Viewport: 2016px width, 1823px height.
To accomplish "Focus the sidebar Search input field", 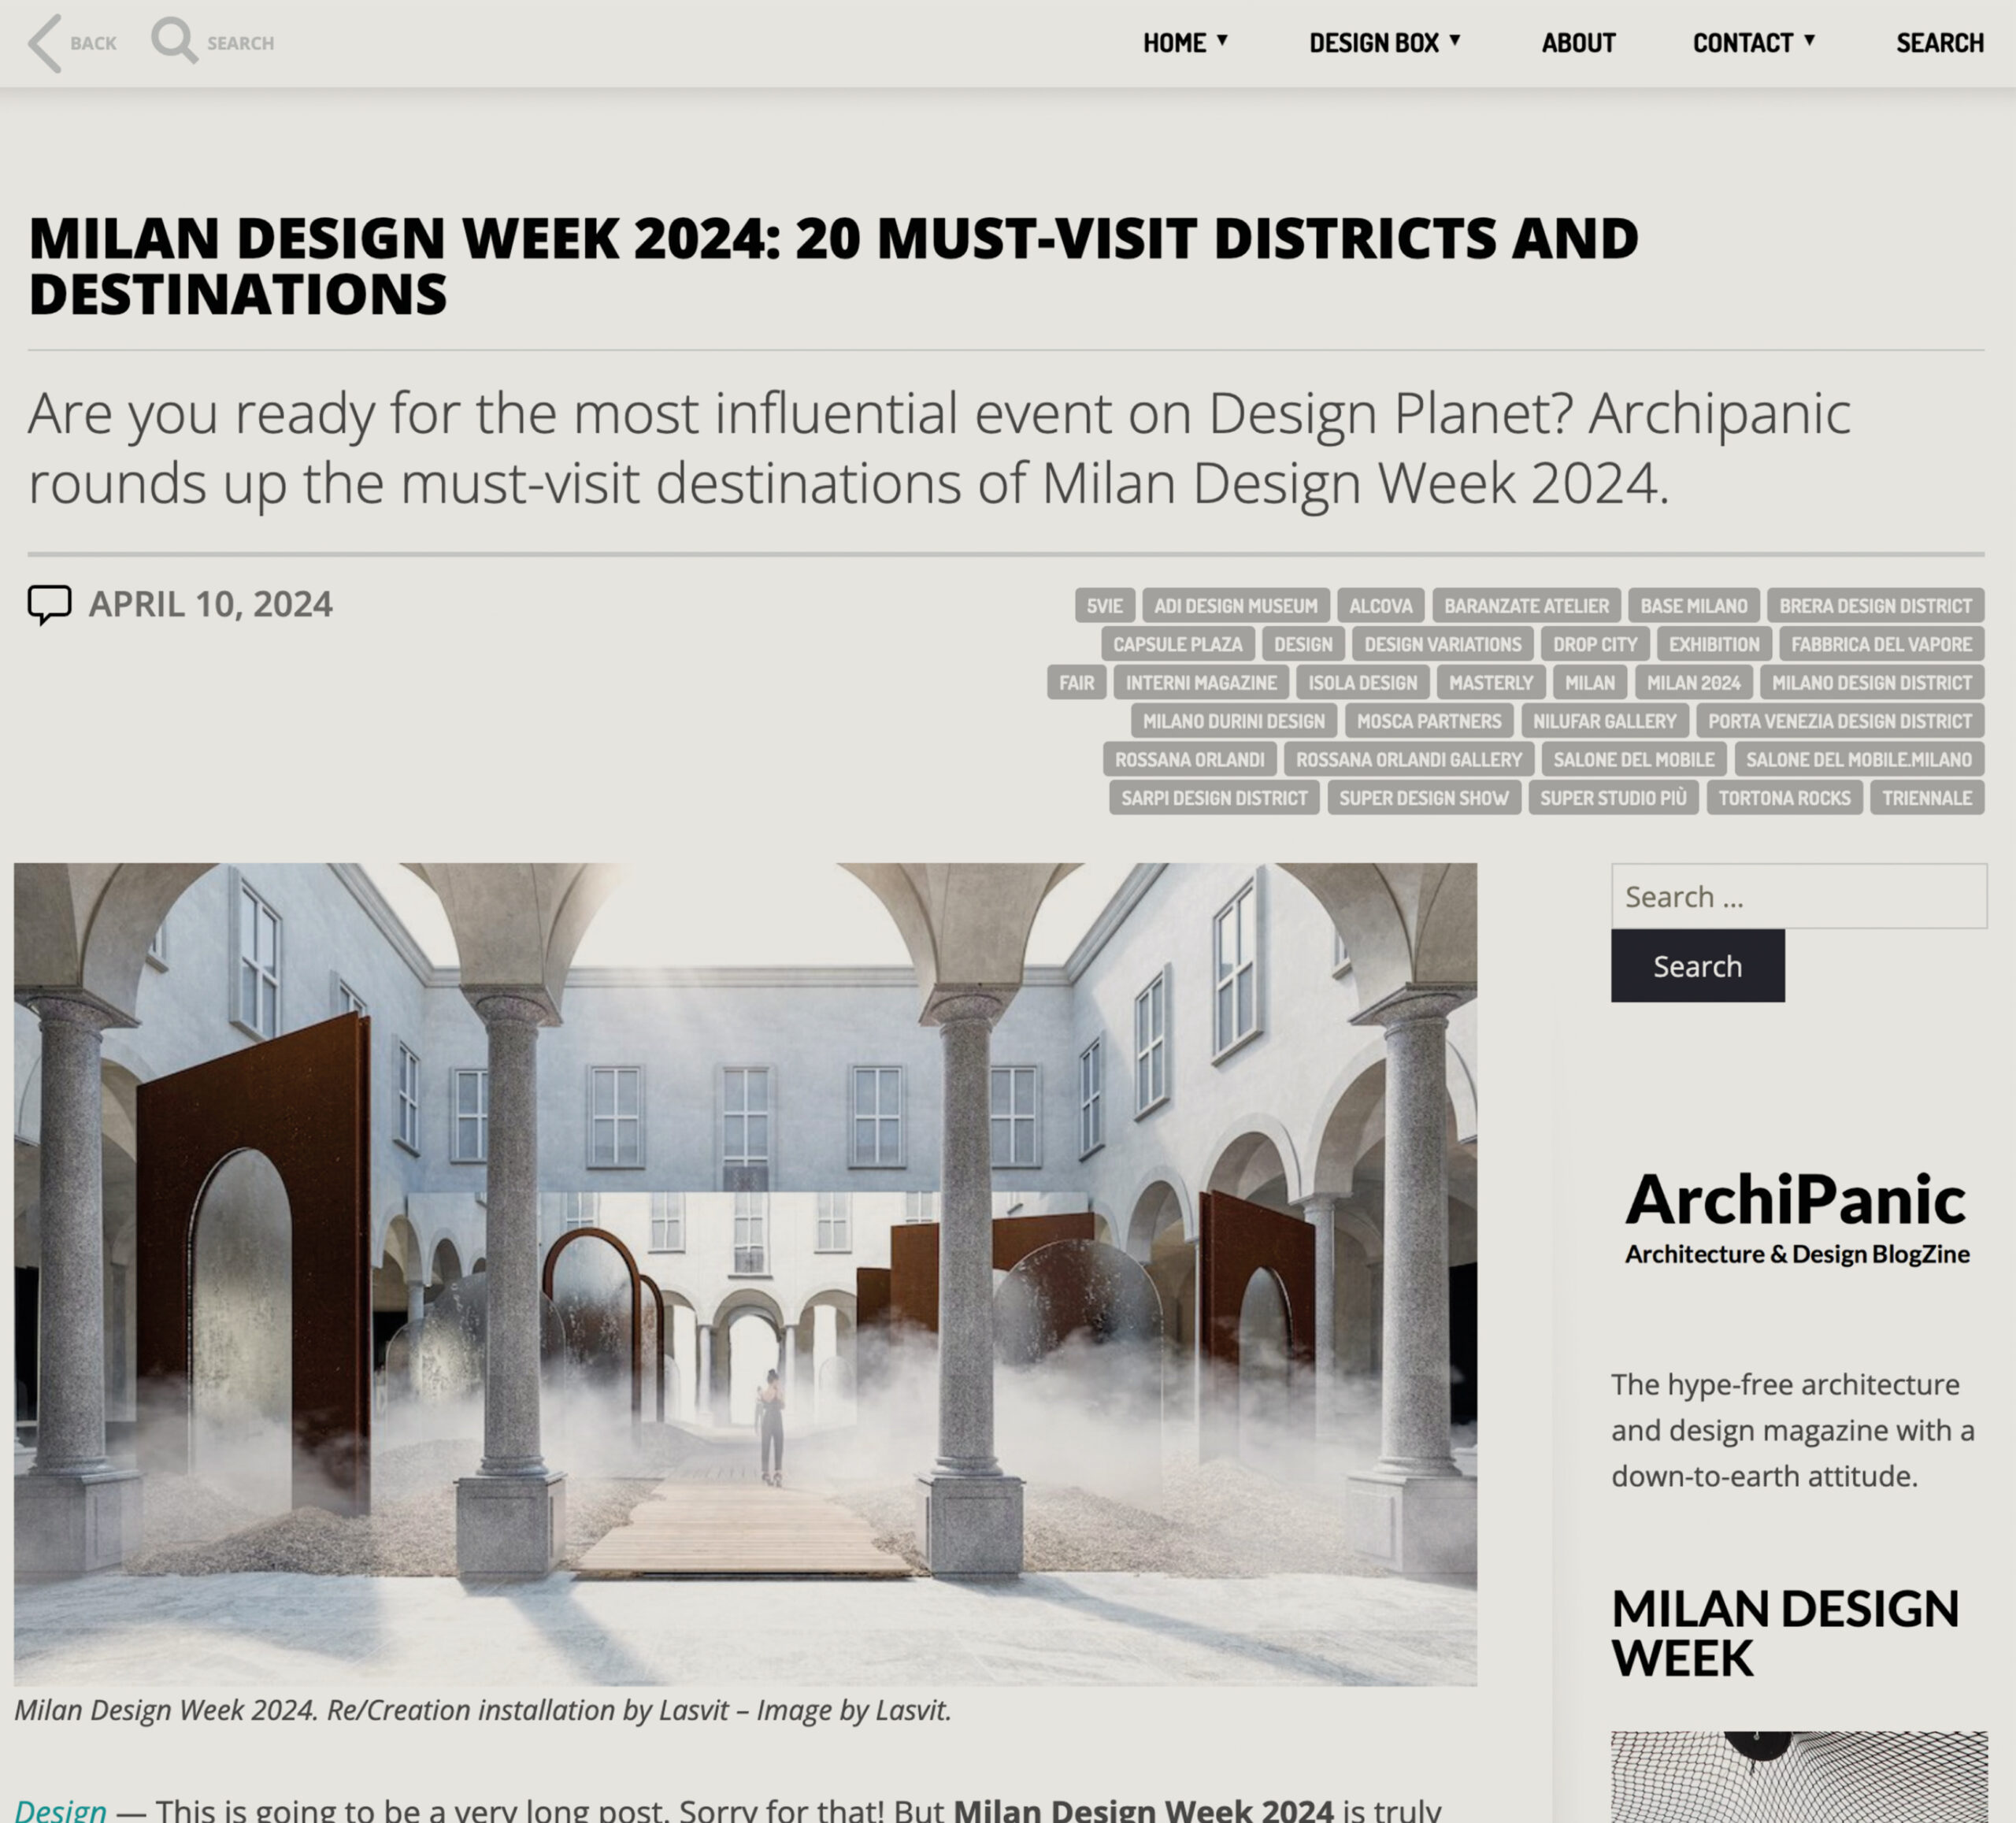I will pos(1798,896).
